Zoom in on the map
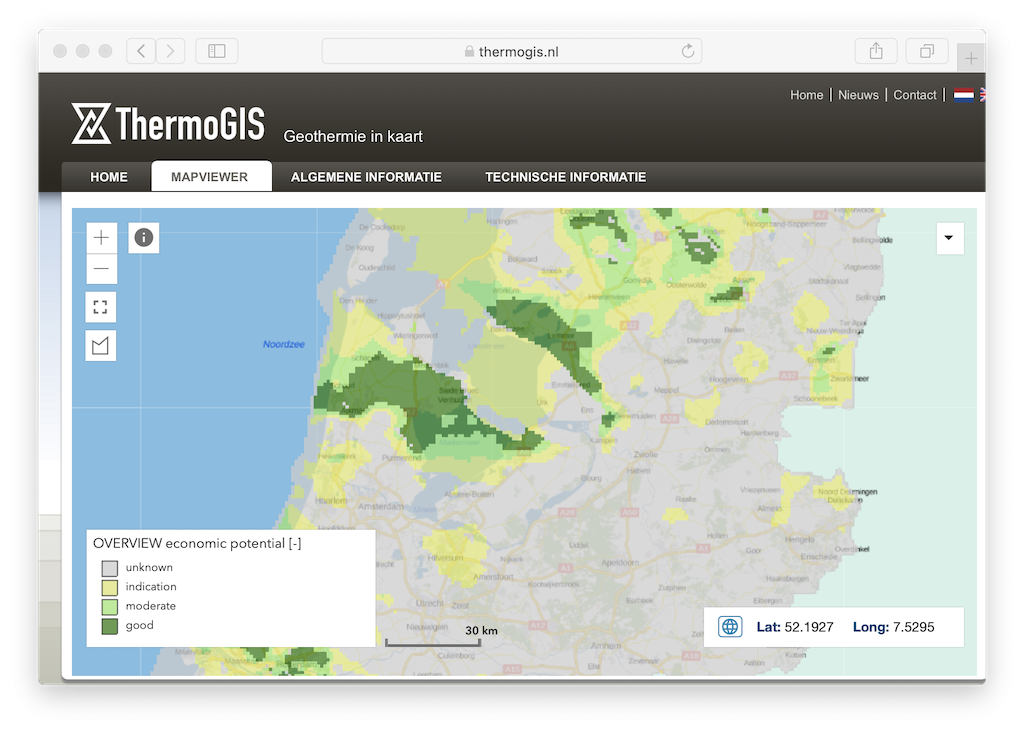Image resolution: width=1024 pixels, height=732 pixels. (101, 238)
